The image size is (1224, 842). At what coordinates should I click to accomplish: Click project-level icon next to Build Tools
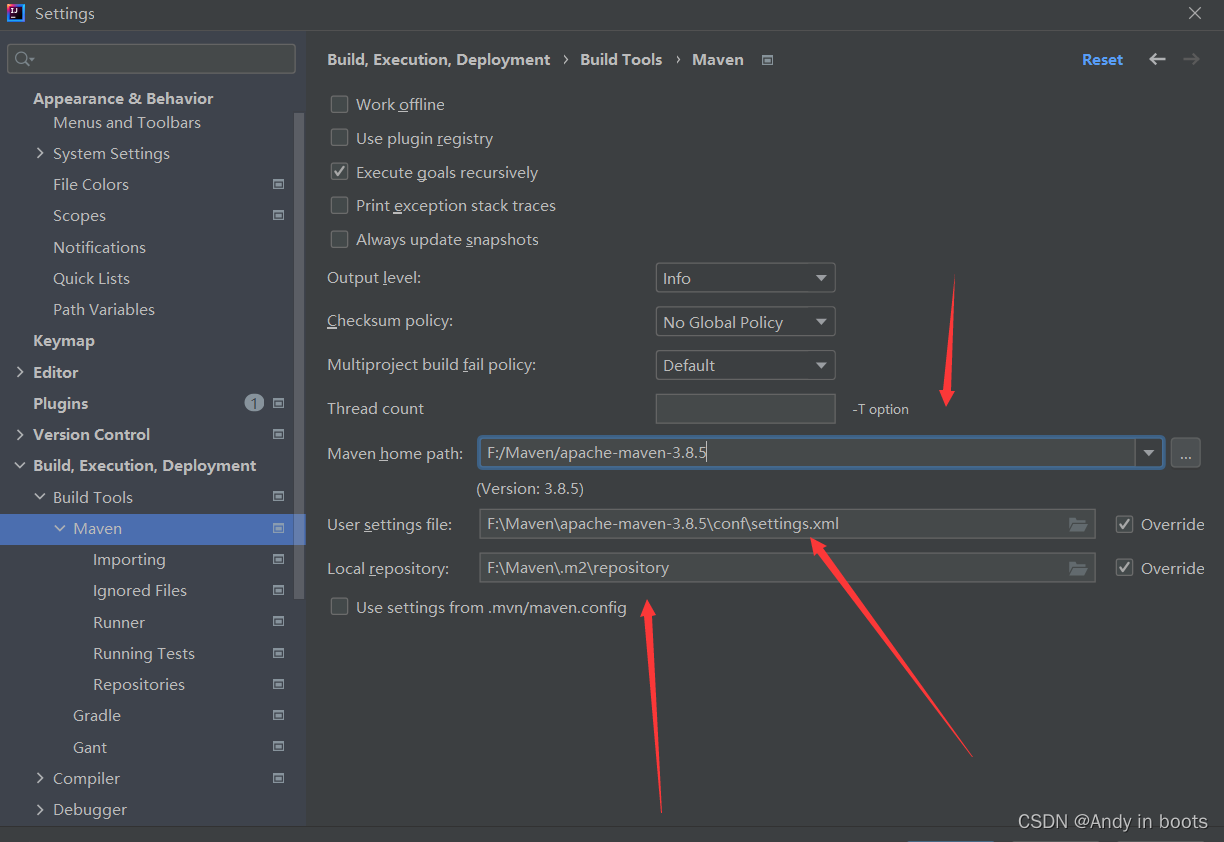(x=278, y=497)
